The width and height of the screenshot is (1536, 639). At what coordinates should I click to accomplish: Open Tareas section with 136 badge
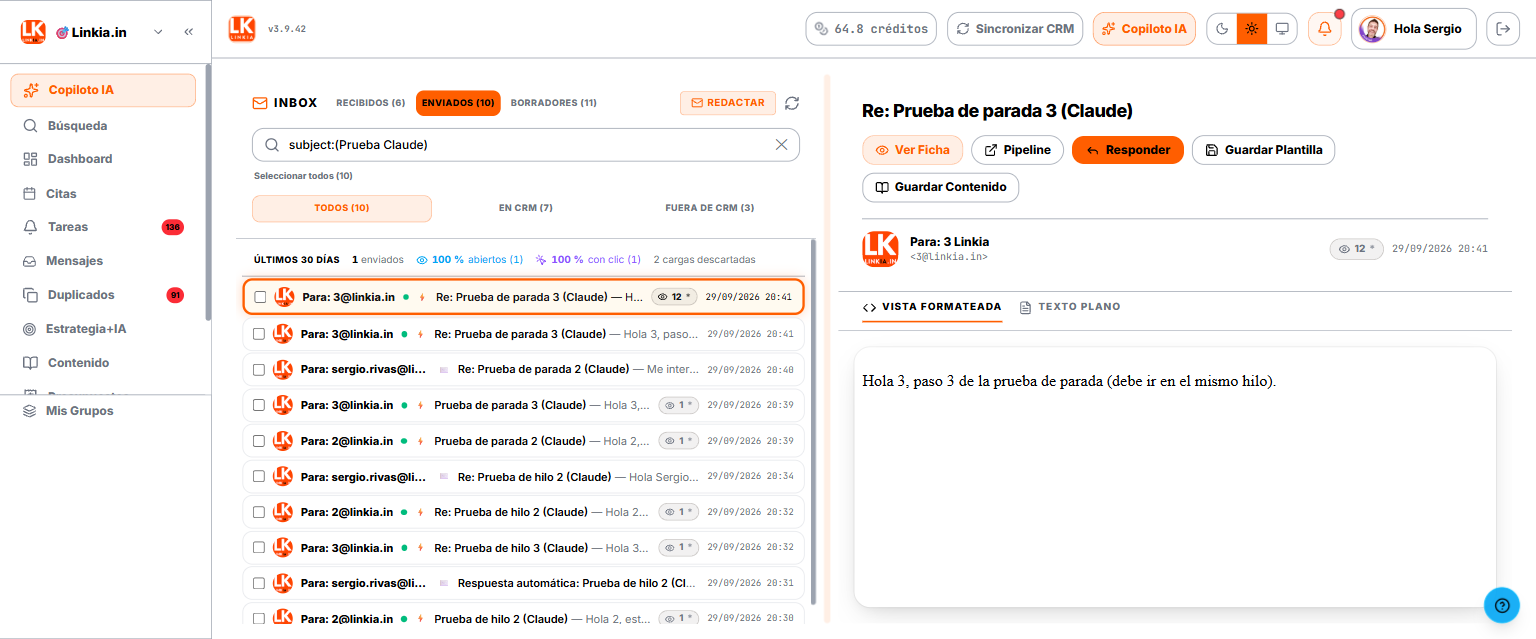click(x=103, y=227)
